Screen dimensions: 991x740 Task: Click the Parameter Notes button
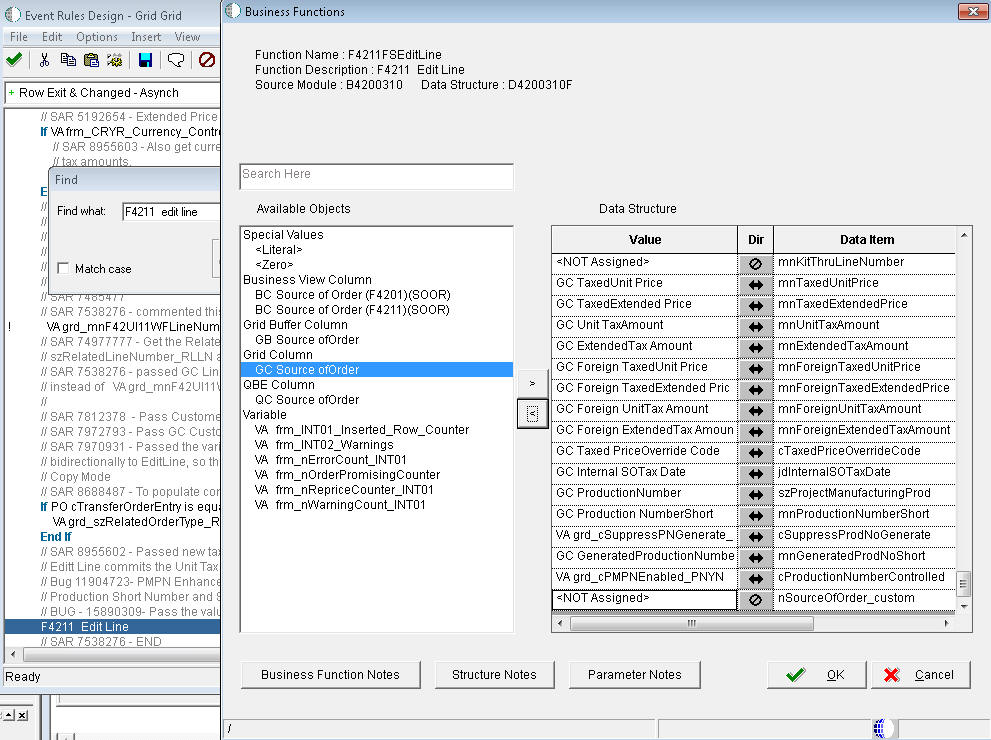pyautogui.click(x=635, y=675)
